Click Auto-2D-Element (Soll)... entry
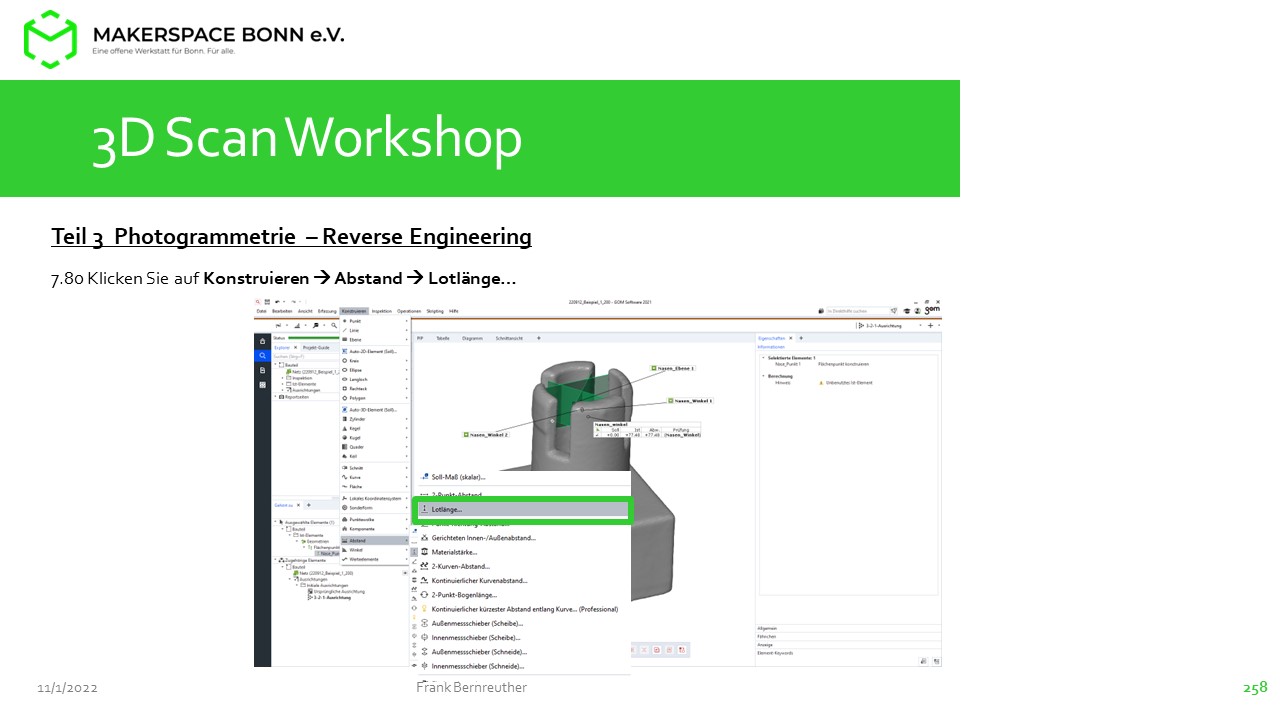The width and height of the screenshot is (1280, 720). click(x=375, y=352)
